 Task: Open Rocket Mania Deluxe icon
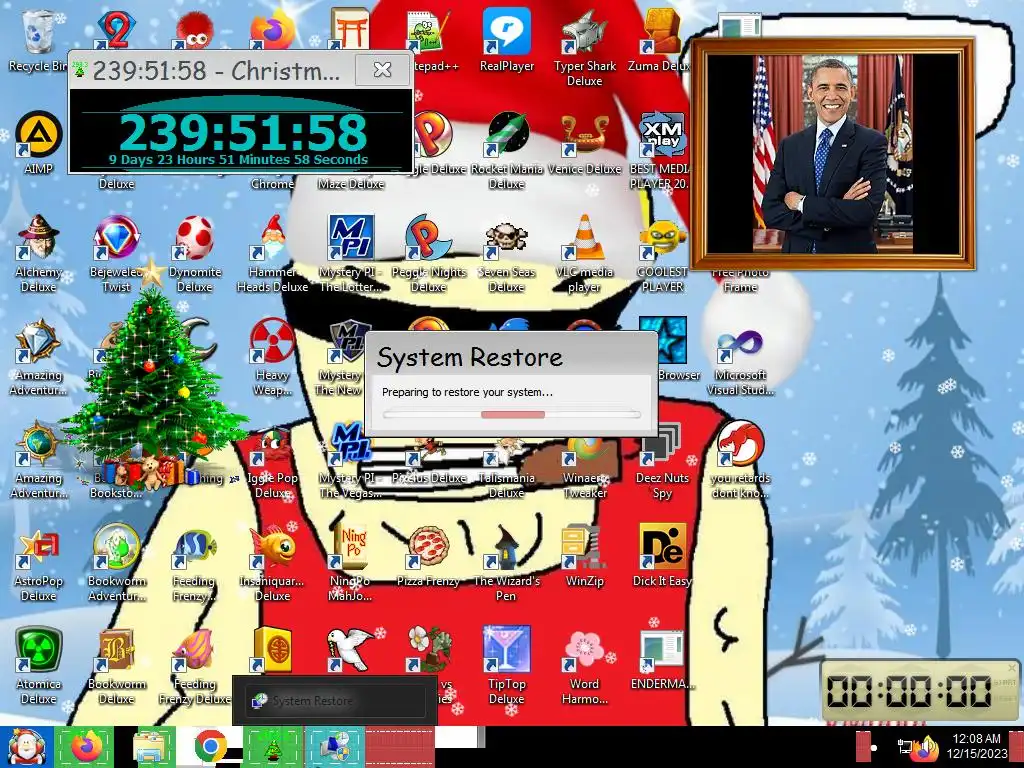507,150
